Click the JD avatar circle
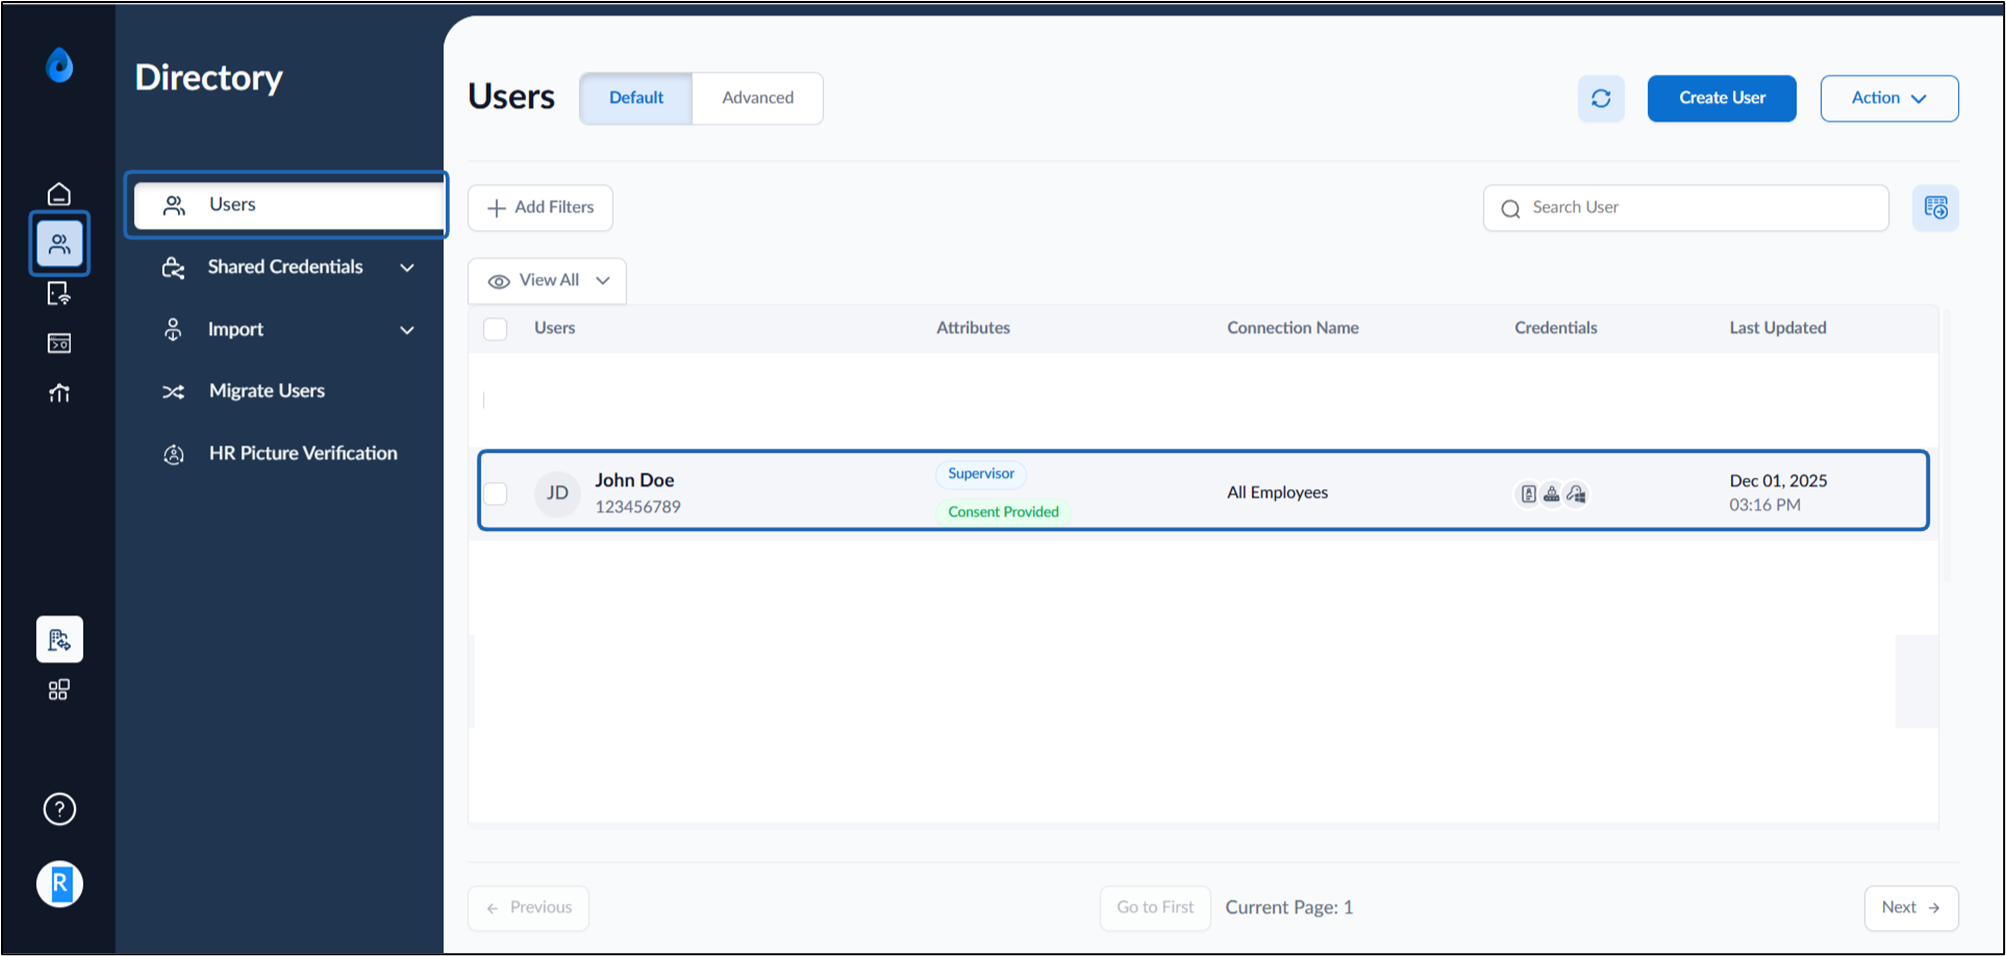This screenshot has height=956, width=2006. (x=558, y=493)
